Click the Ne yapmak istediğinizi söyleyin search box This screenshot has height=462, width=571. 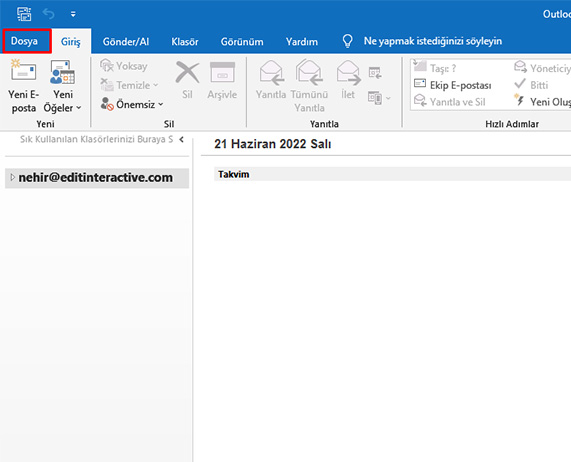click(x=433, y=41)
